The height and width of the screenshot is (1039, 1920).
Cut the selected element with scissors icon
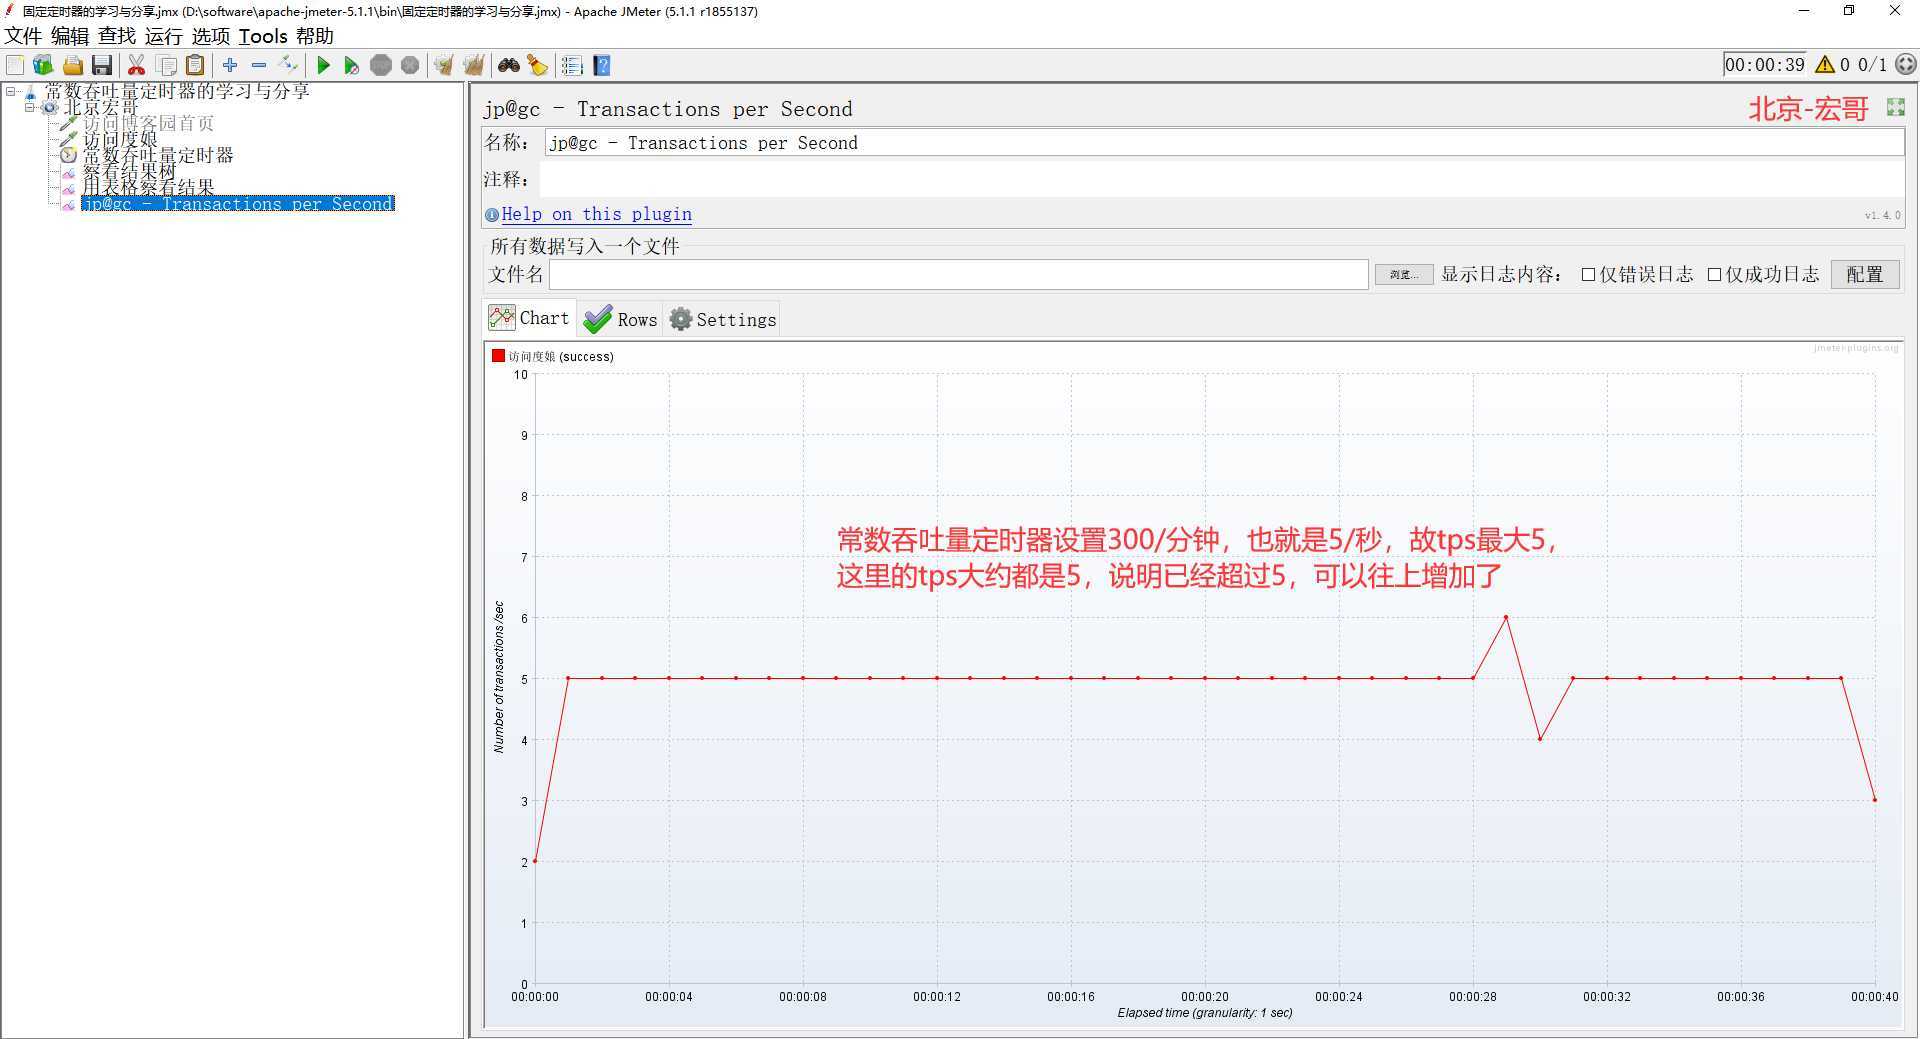point(137,66)
